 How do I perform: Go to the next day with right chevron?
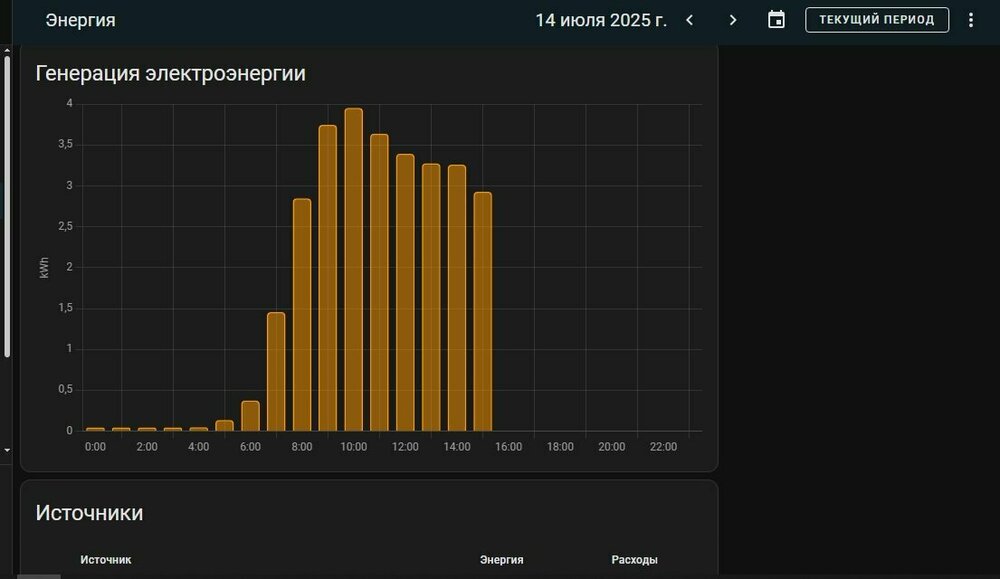pyautogui.click(x=733, y=20)
